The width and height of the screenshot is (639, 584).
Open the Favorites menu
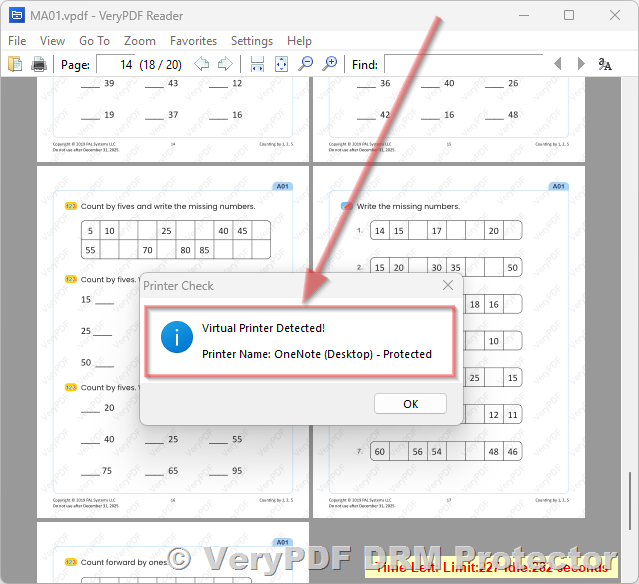click(x=194, y=41)
